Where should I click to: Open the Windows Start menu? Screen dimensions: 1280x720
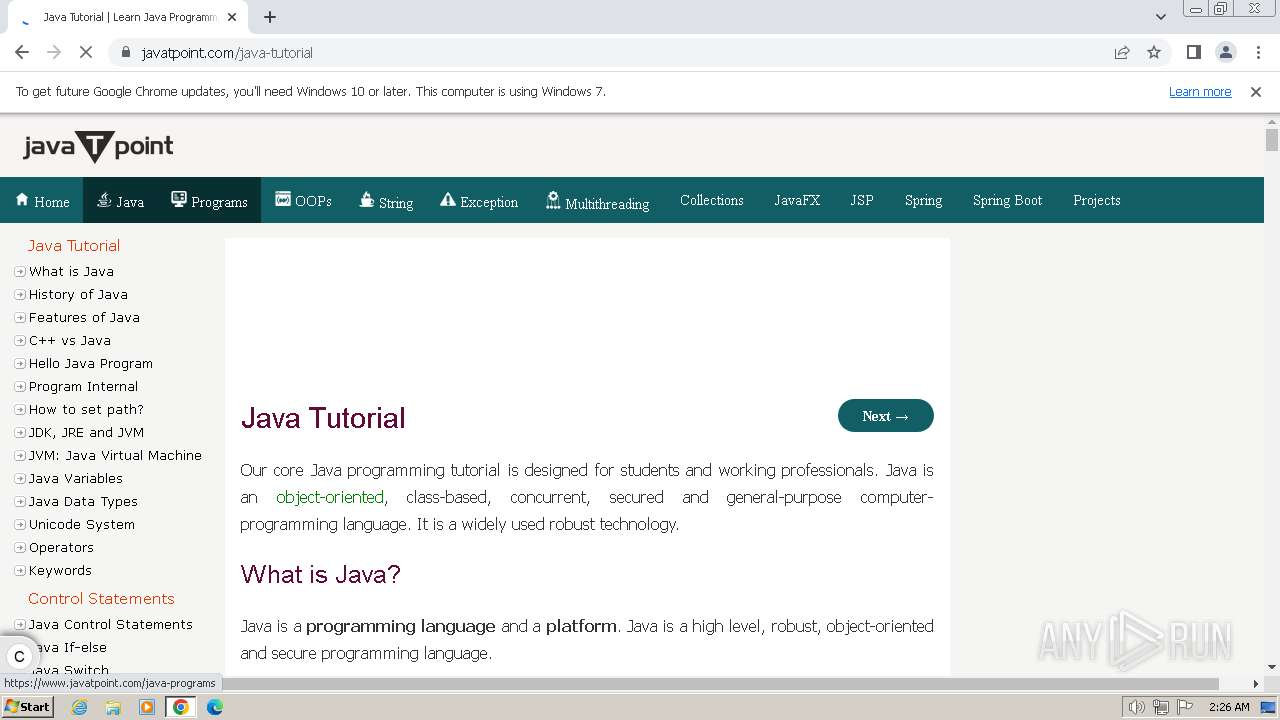click(27, 707)
